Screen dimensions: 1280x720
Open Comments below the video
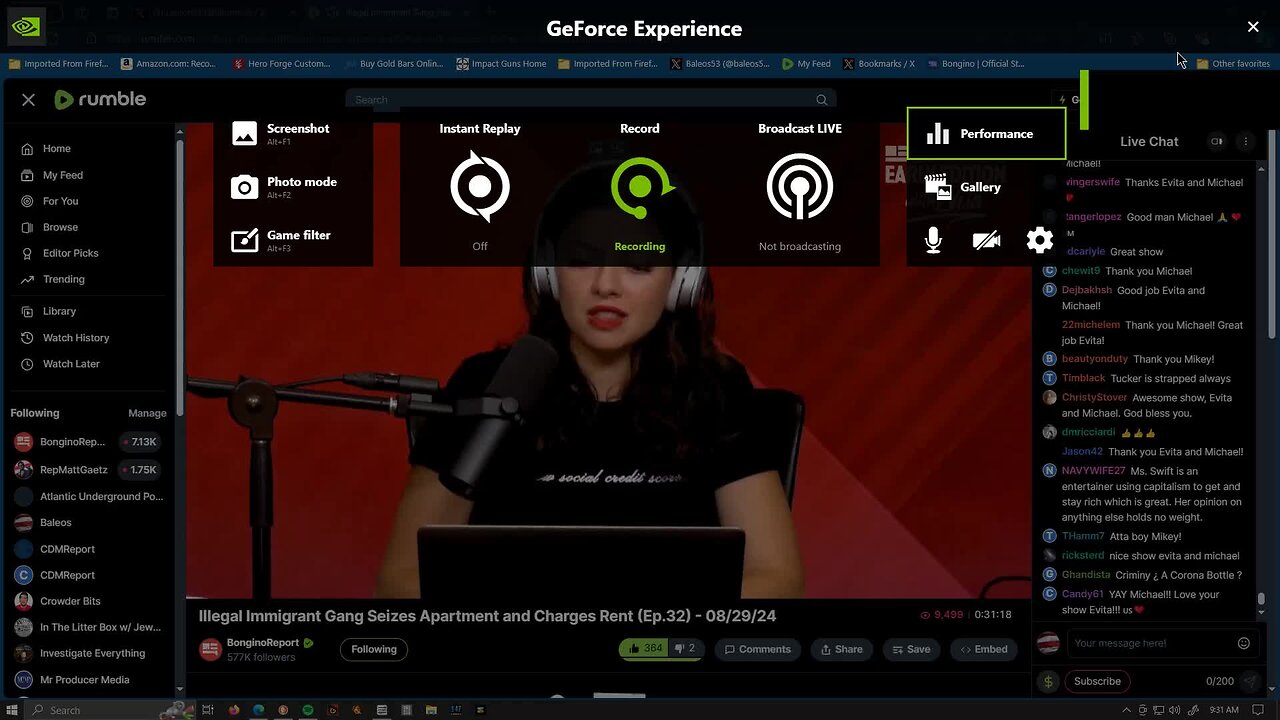pos(757,649)
